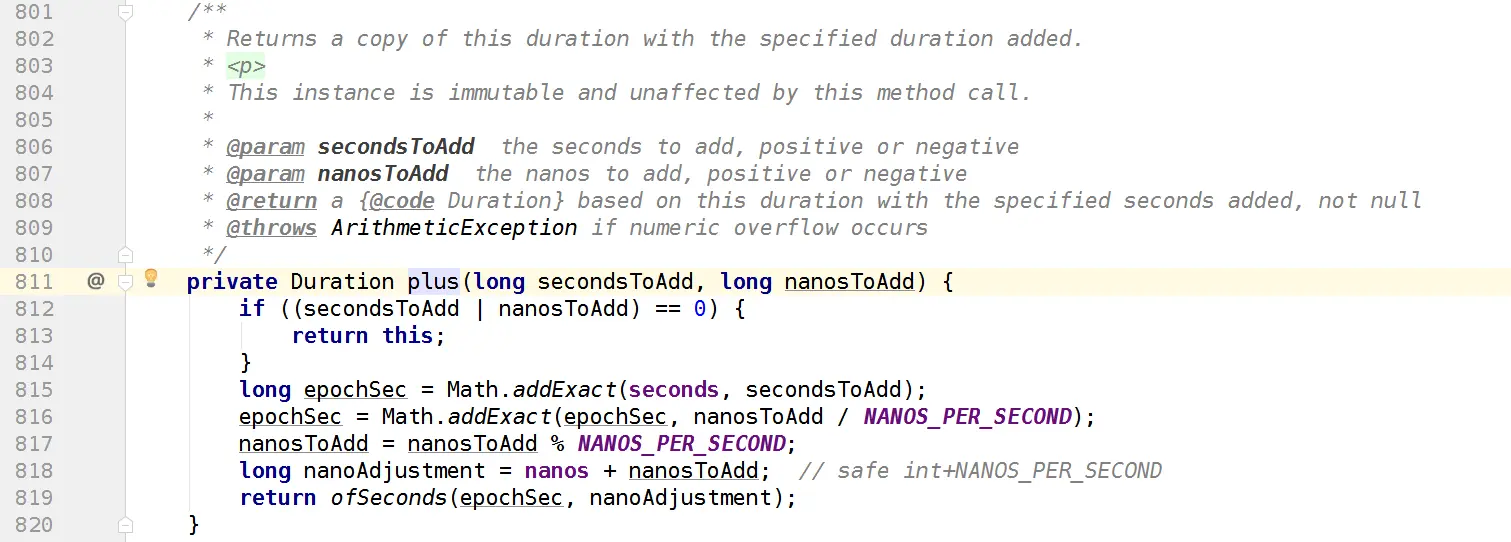This screenshot has width=1511, height=542.
Task: Click the @throws Javadoc tag
Action: point(271,227)
